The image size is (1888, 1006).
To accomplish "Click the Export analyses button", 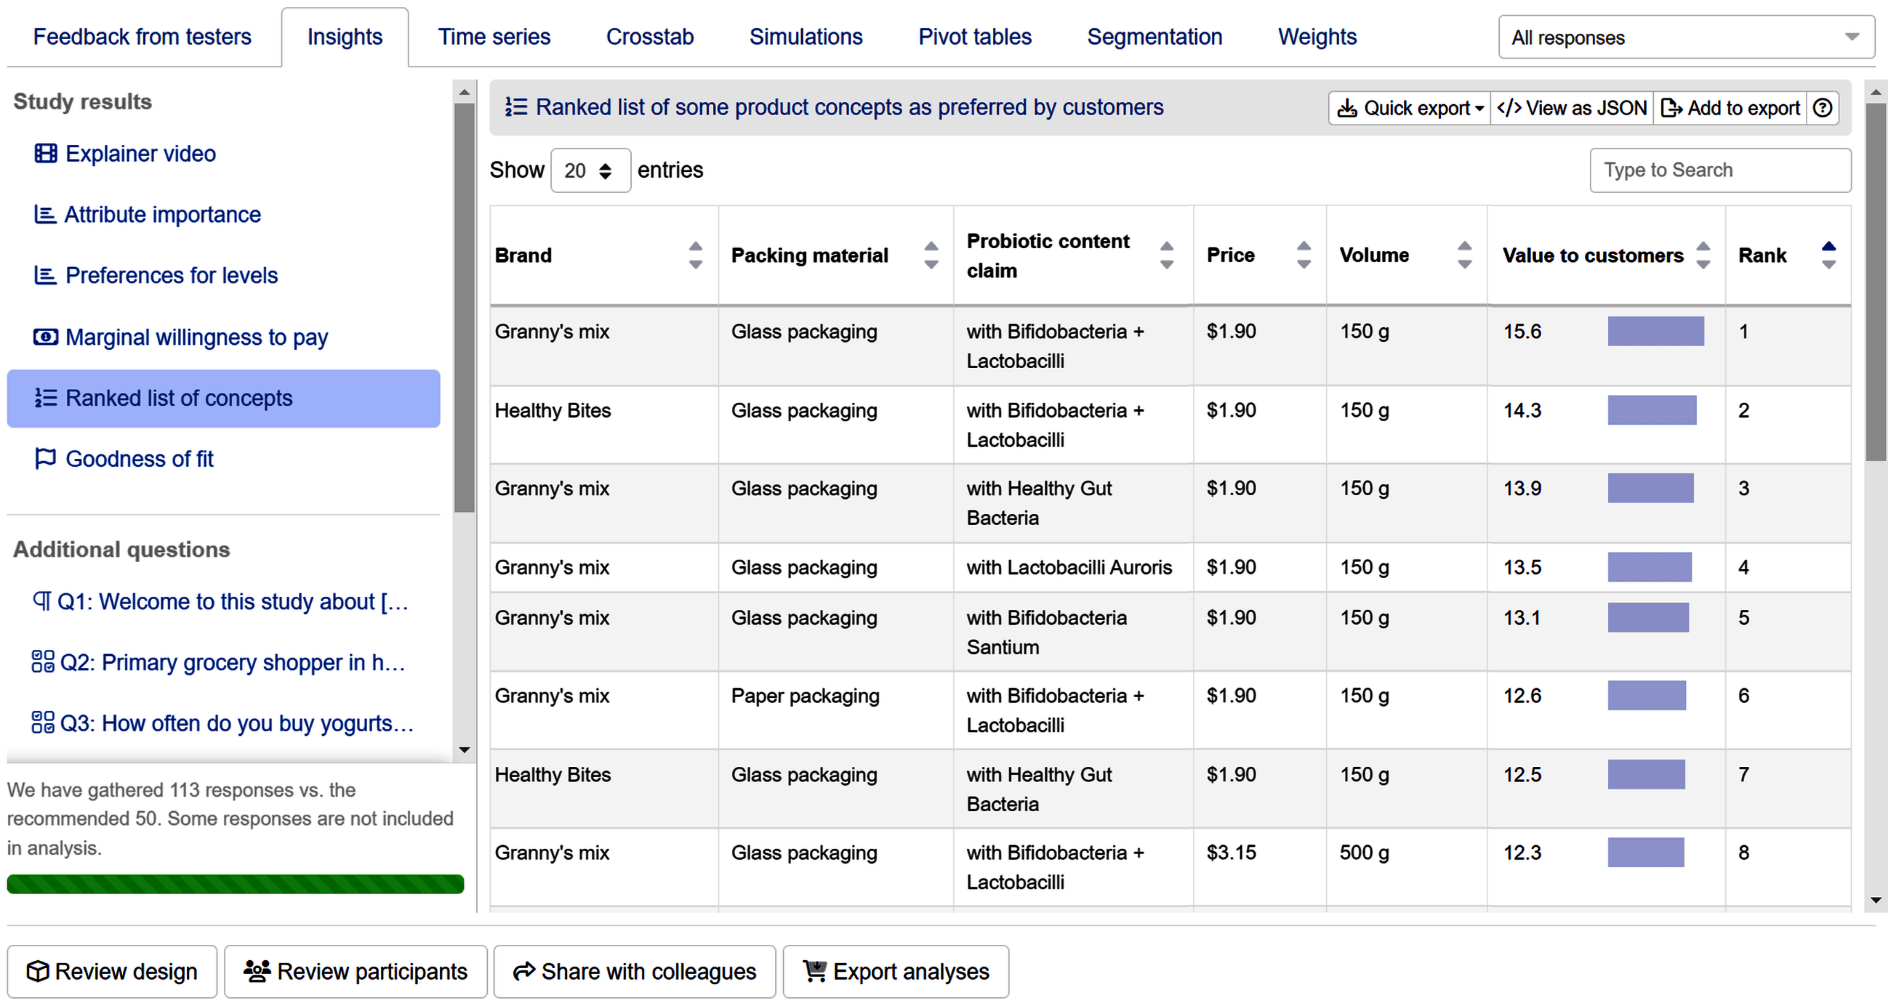I will (895, 971).
